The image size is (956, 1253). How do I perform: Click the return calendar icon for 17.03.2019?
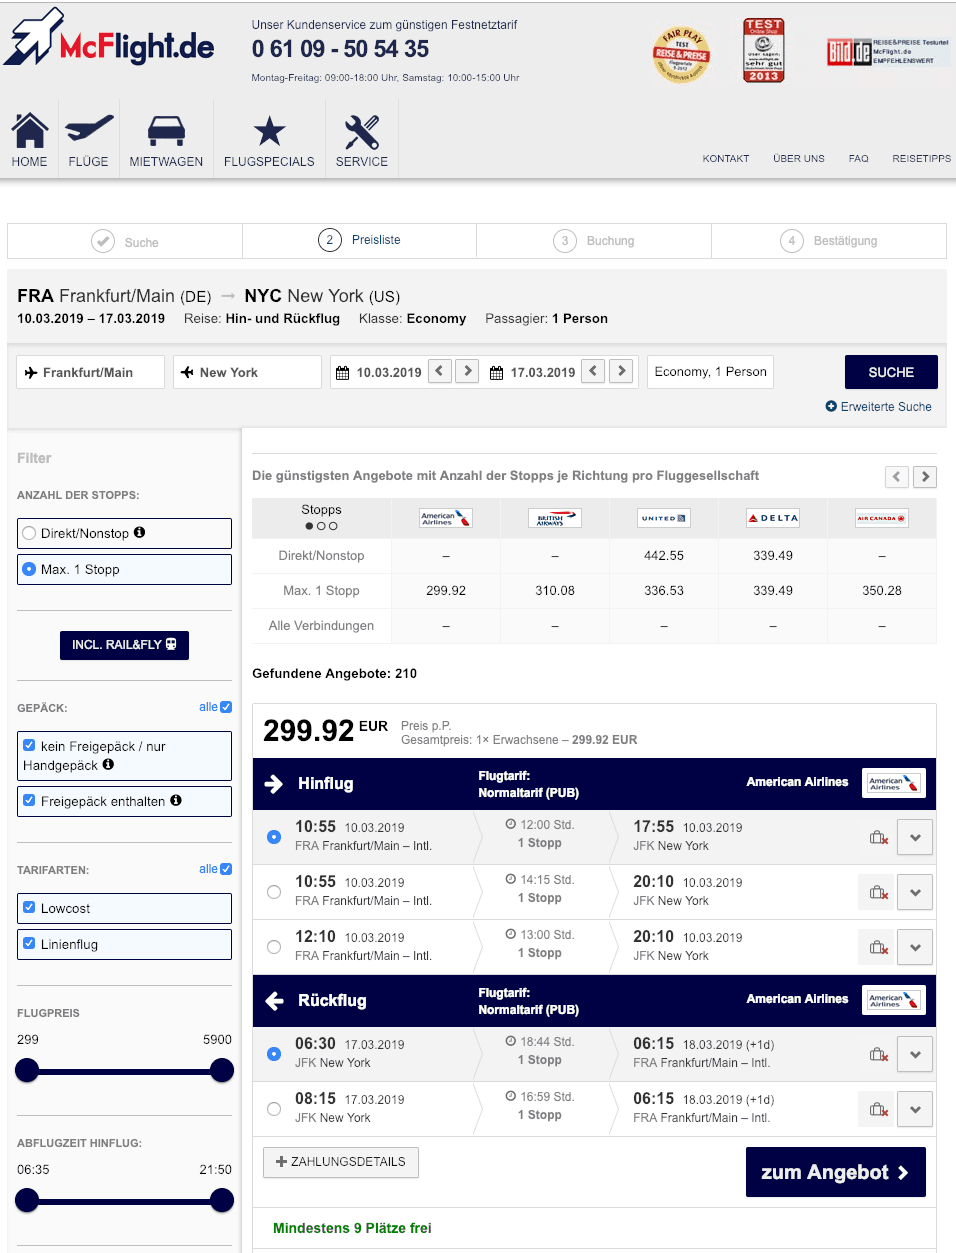[497, 373]
